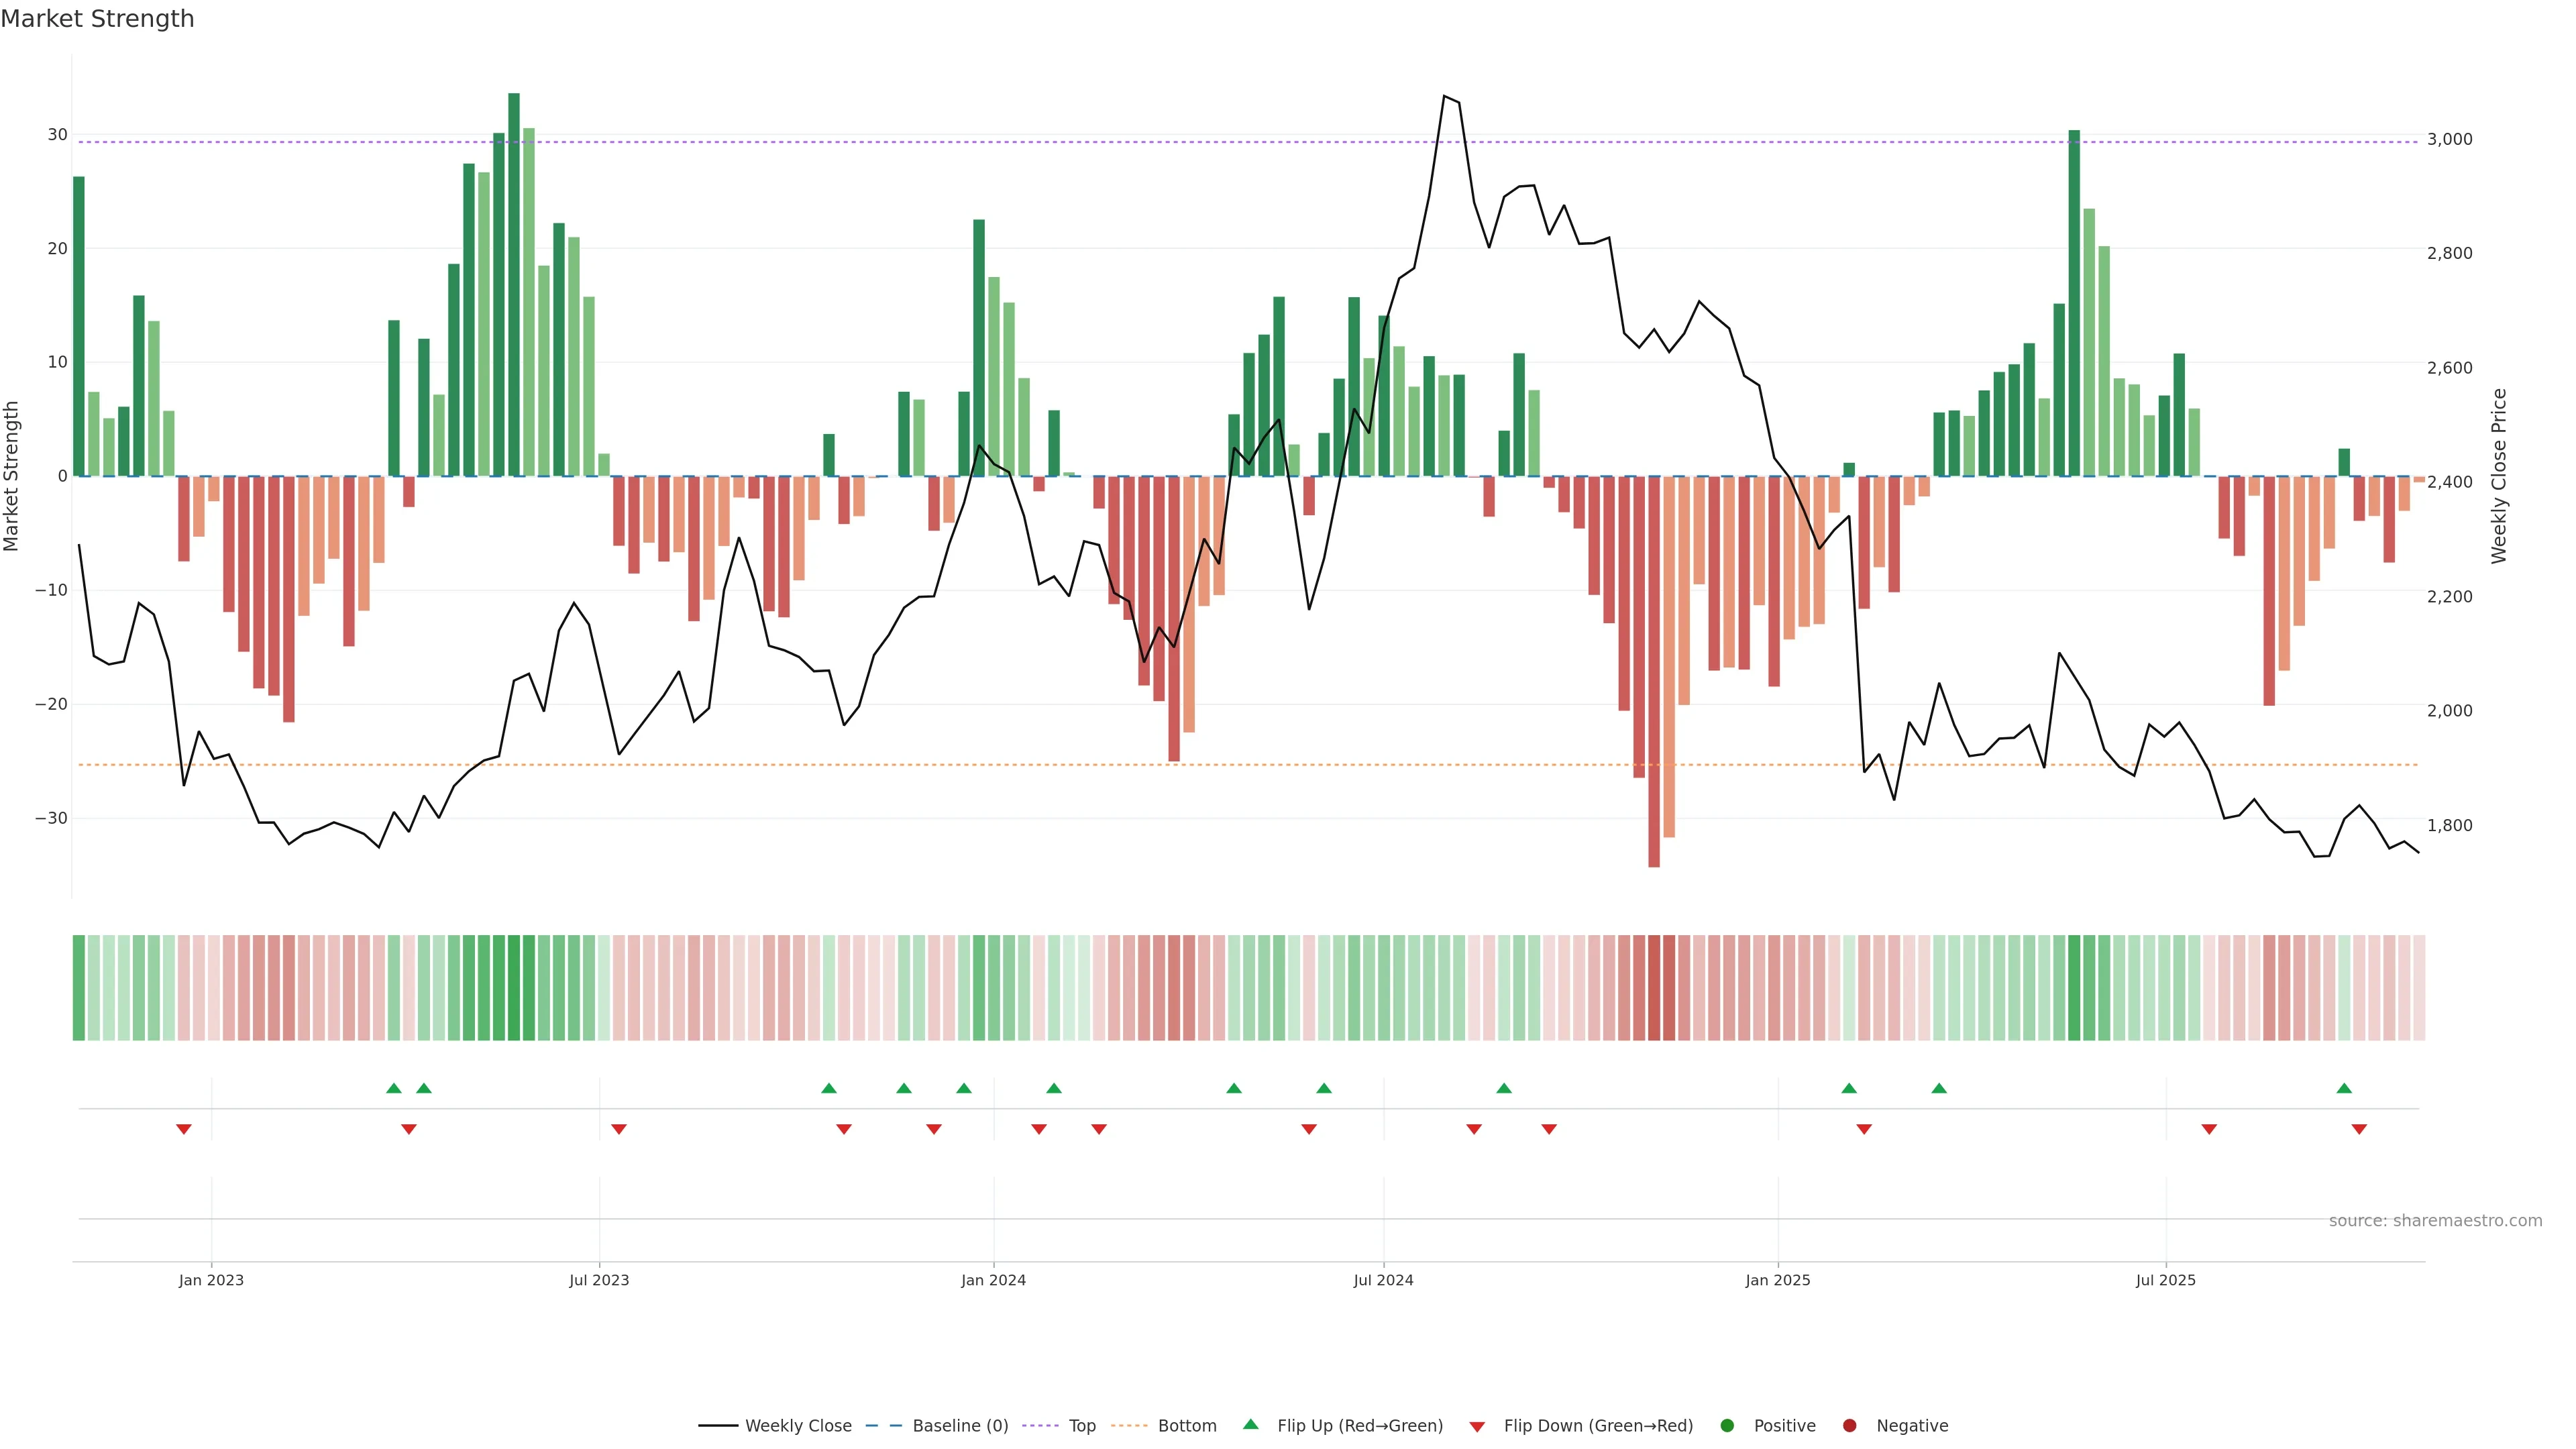Click the source sharemaestro.com text
The width and height of the screenshot is (2576, 1449).
tap(2435, 1220)
